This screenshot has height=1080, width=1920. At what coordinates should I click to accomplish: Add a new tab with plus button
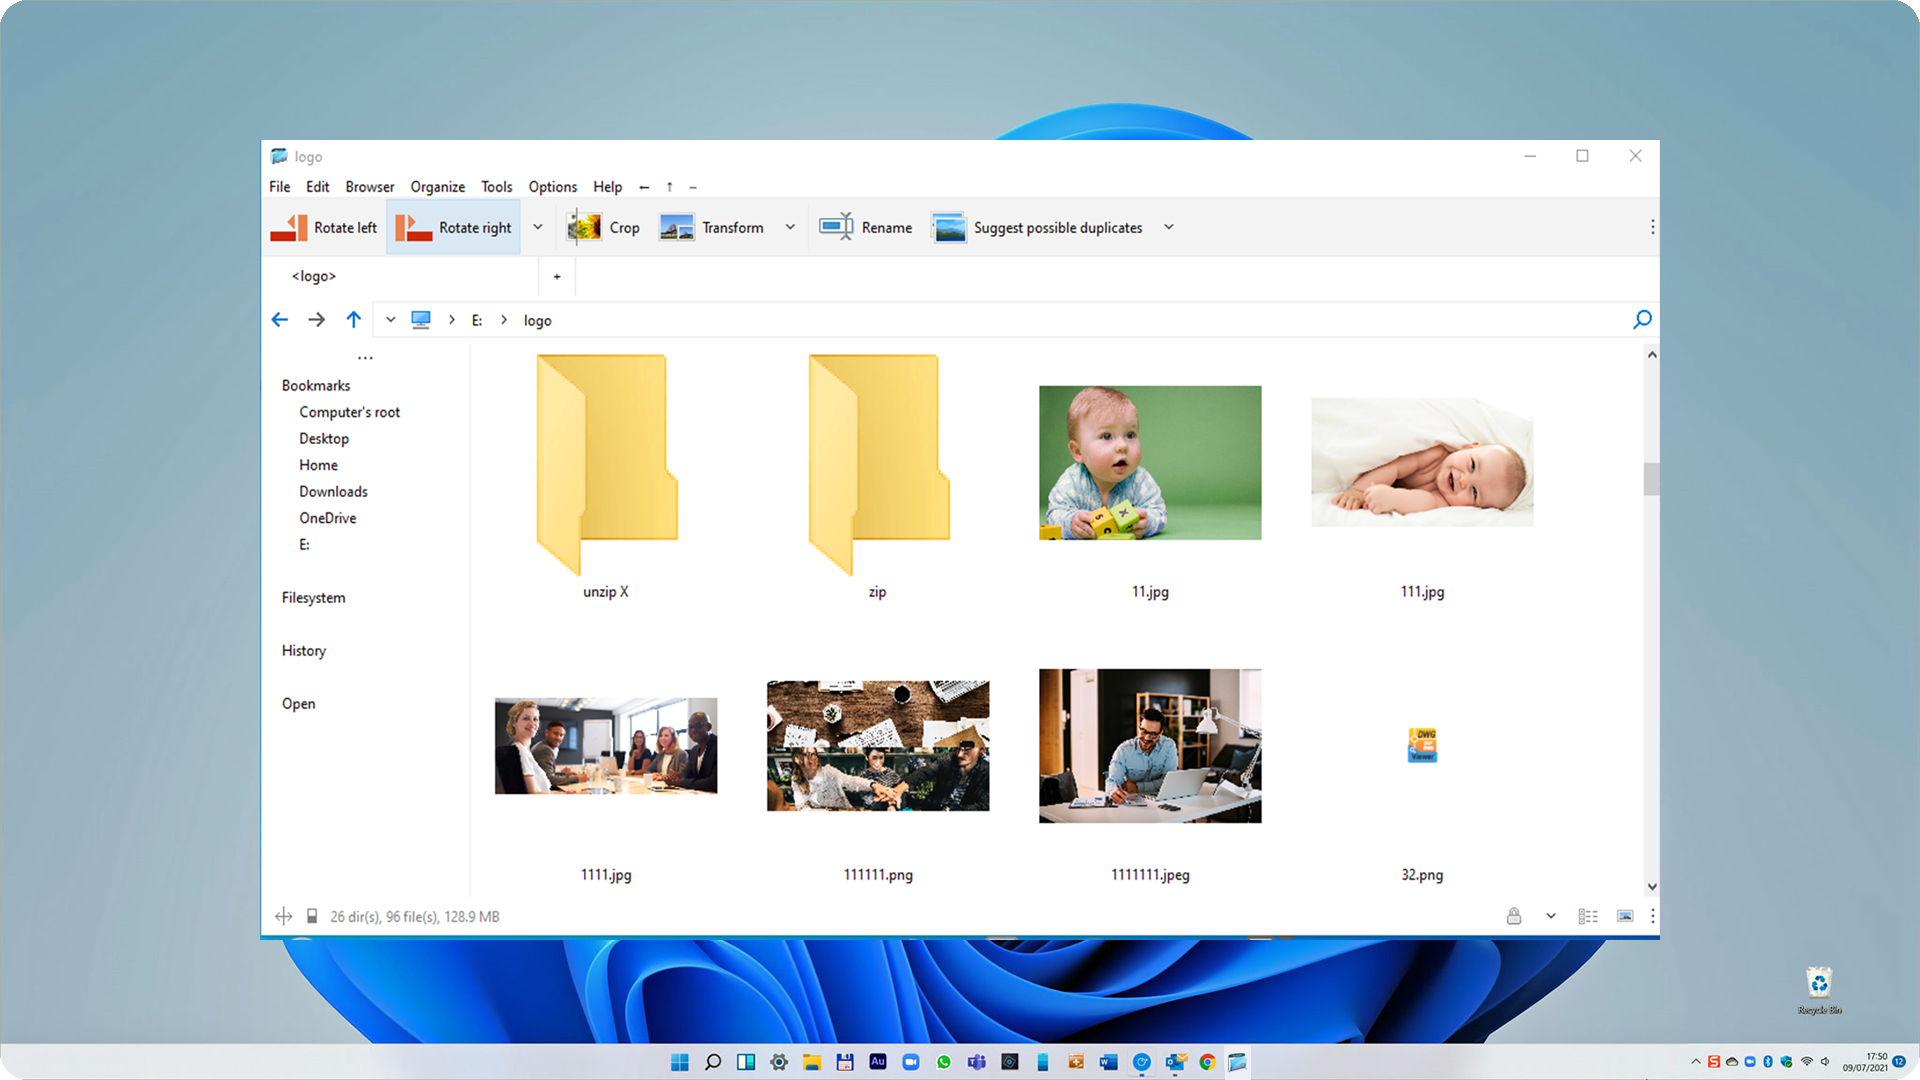557,277
